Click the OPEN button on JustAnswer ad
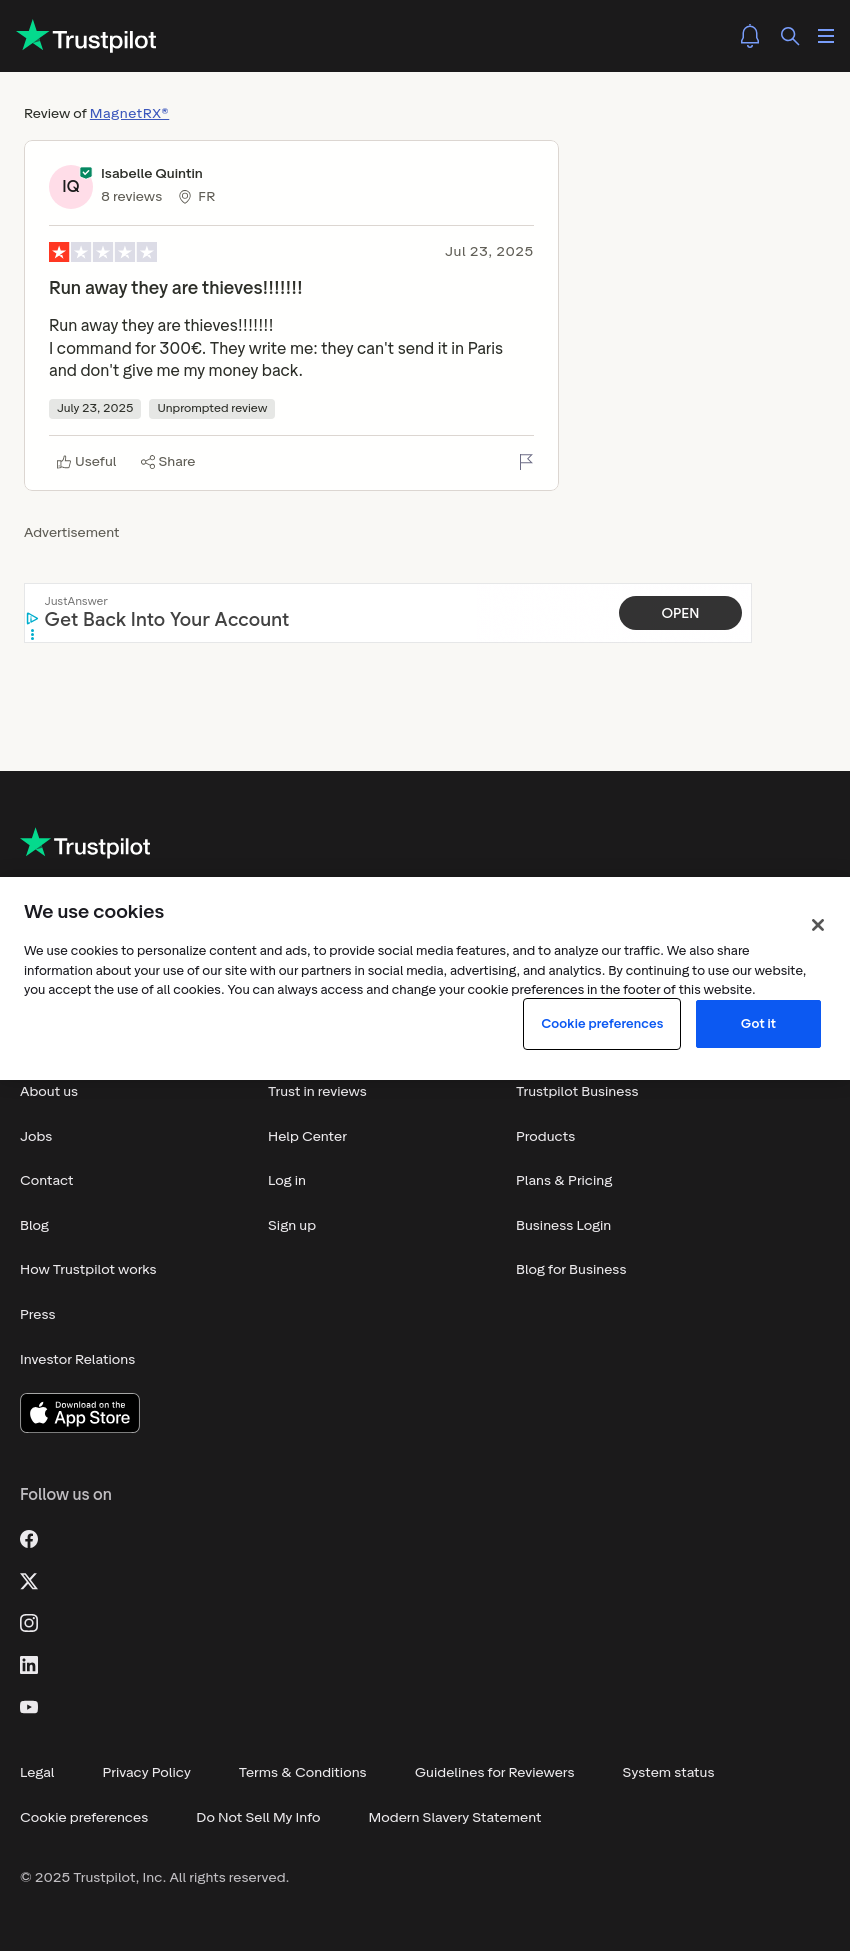The height and width of the screenshot is (1951, 850). click(680, 613)
